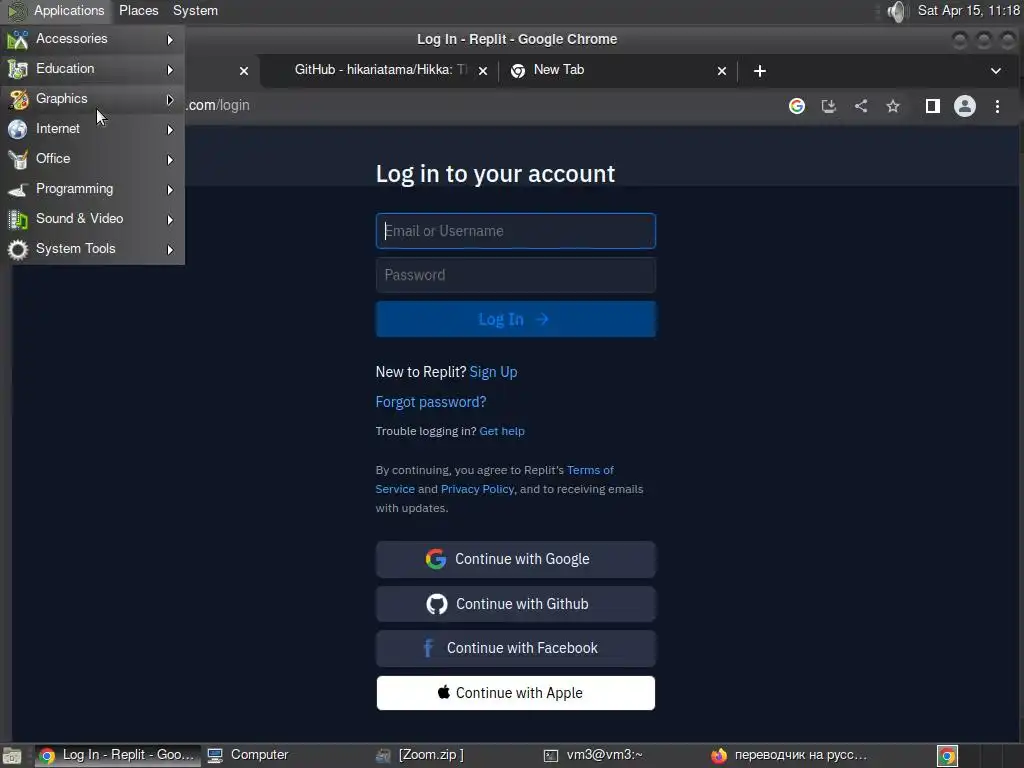Open the Office menu category
The width and height of the screenshot is (1024, 768).
[92, 159]
